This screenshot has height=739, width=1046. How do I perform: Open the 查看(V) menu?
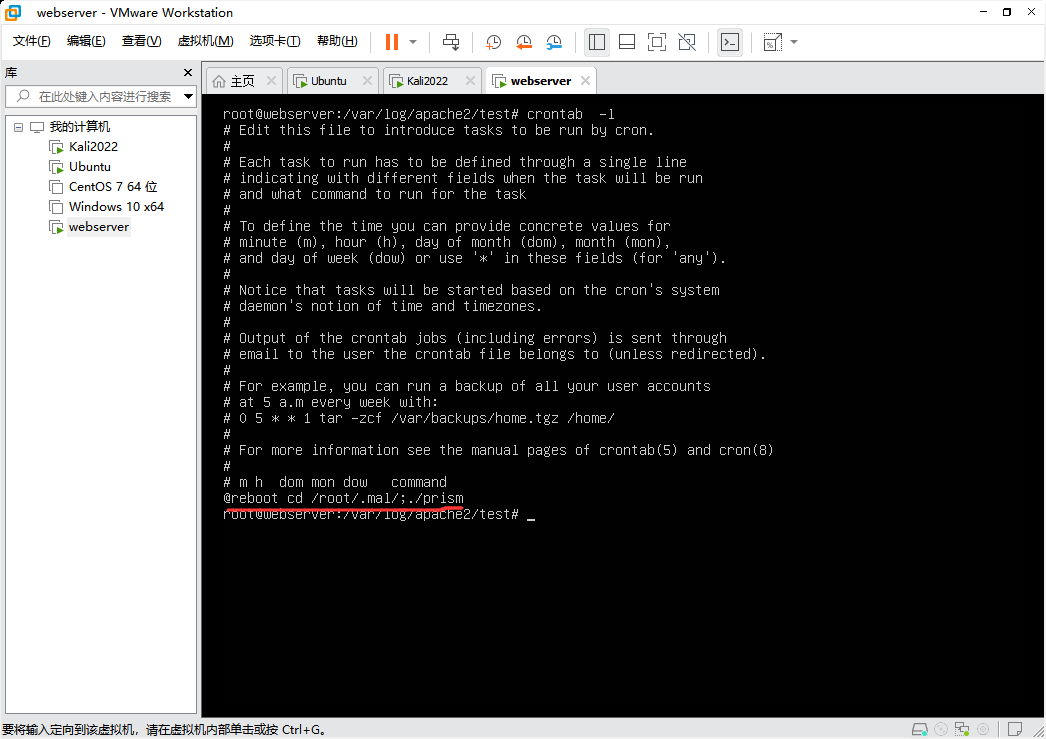pyautogui.click(x=141, y=41)
